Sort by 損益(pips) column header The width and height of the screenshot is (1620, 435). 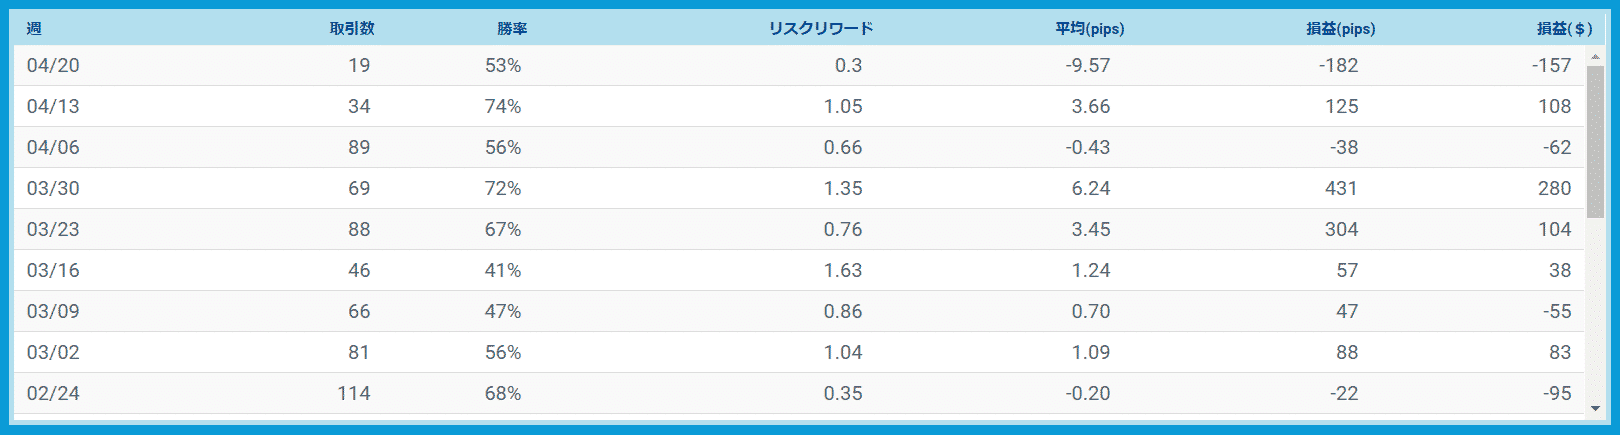coord(1340,29)
